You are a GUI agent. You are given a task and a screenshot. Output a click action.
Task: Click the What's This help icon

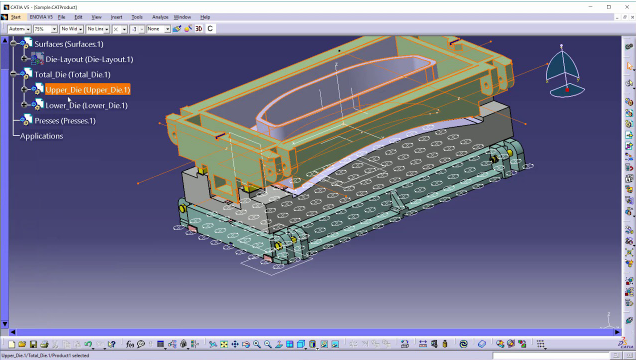[x=111, y=344]
